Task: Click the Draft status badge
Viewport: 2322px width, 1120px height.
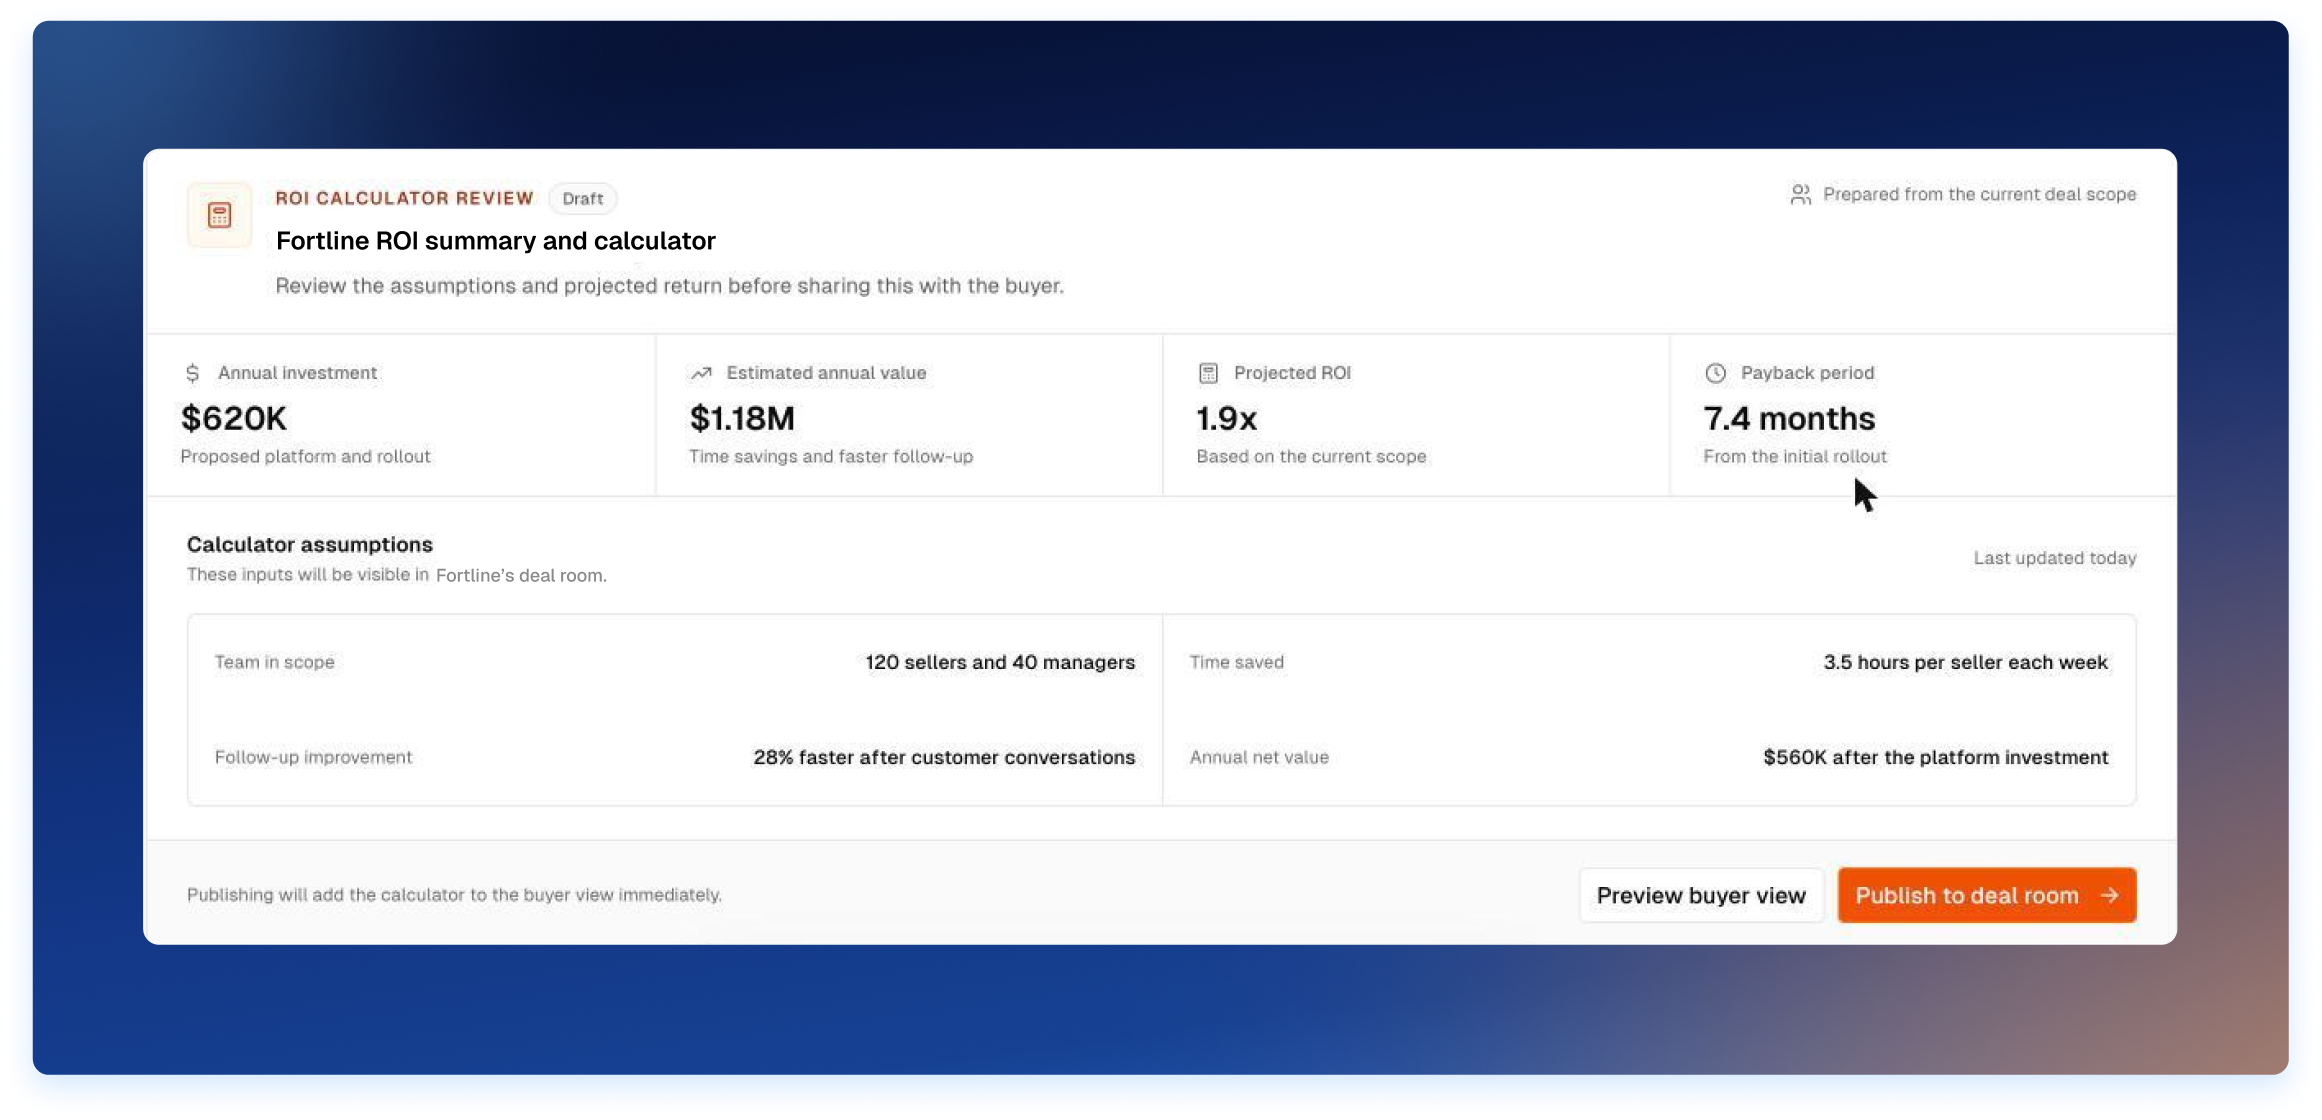Action: 582,199
